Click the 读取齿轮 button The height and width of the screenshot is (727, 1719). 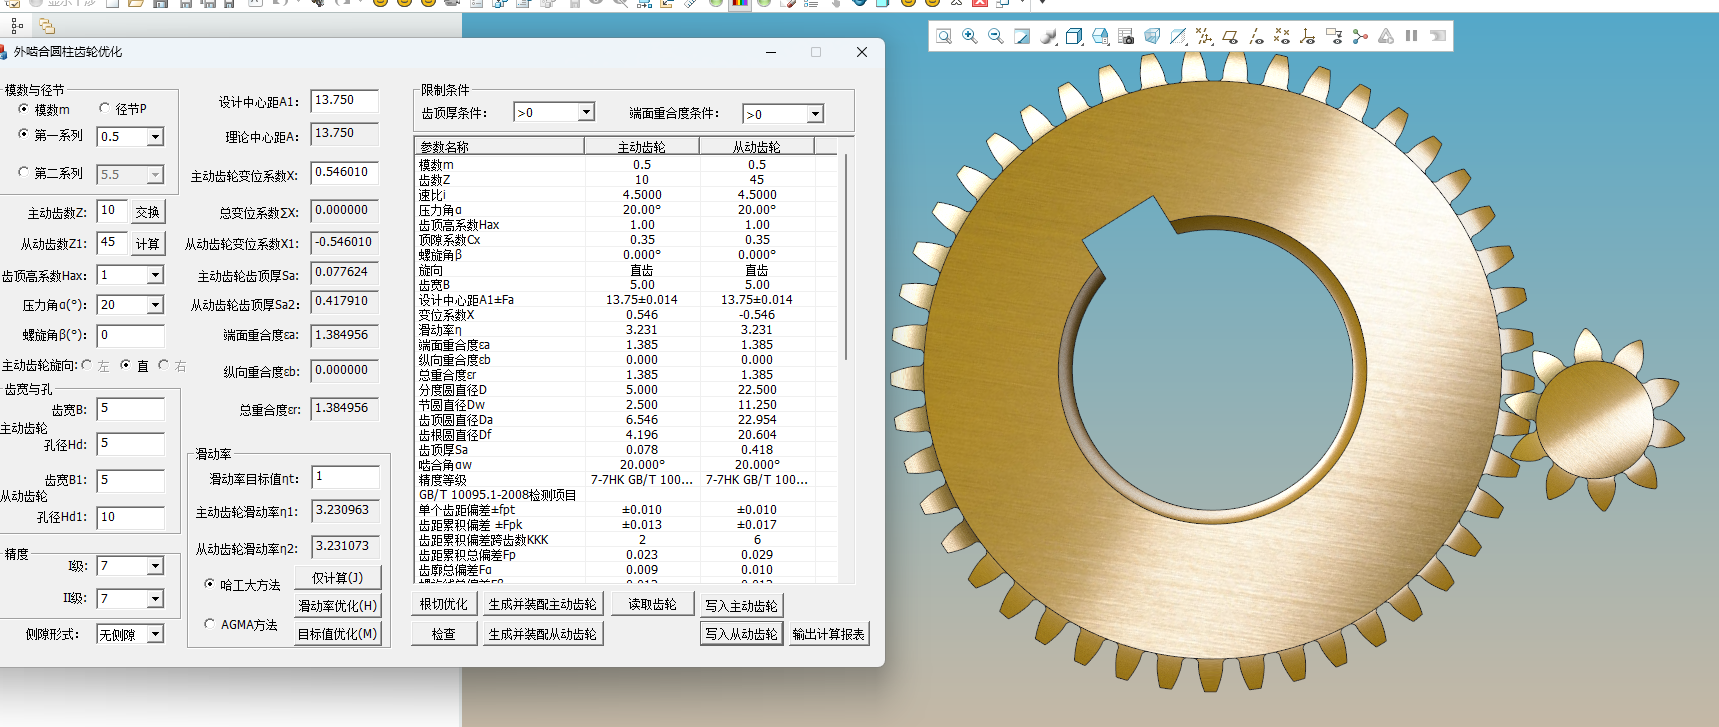(652, 604)
